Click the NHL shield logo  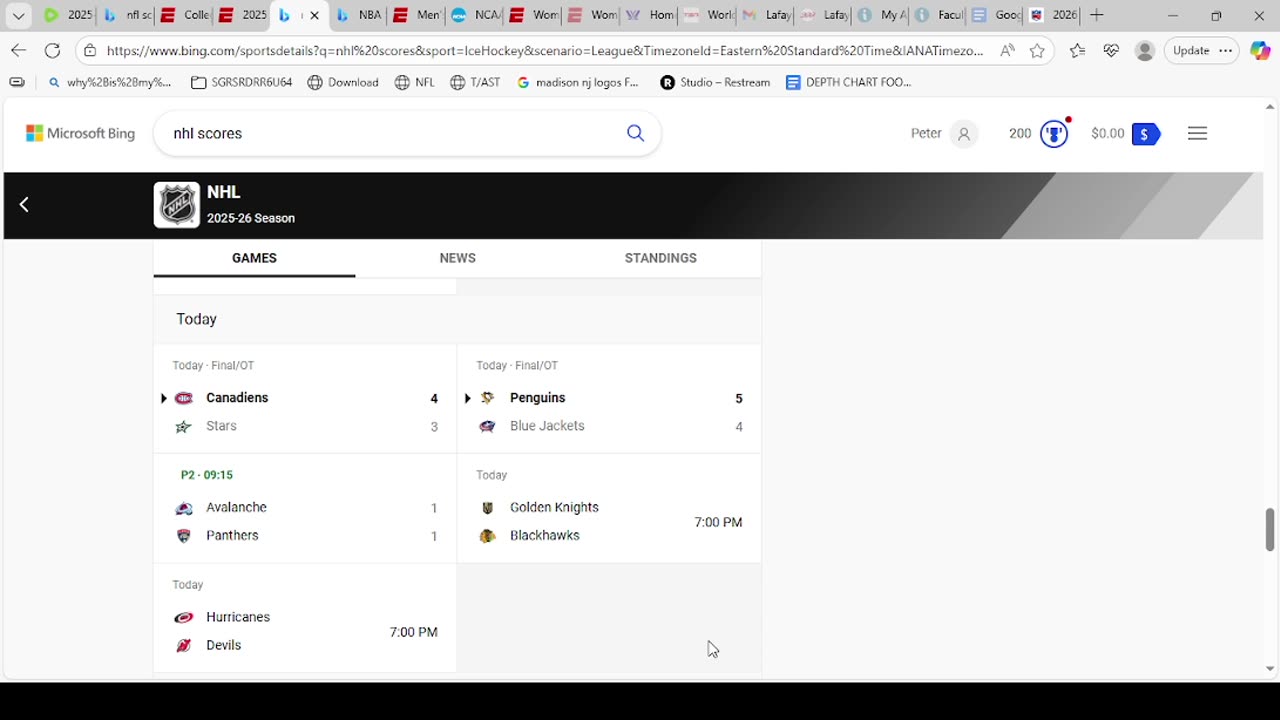[x=177, y=205]
